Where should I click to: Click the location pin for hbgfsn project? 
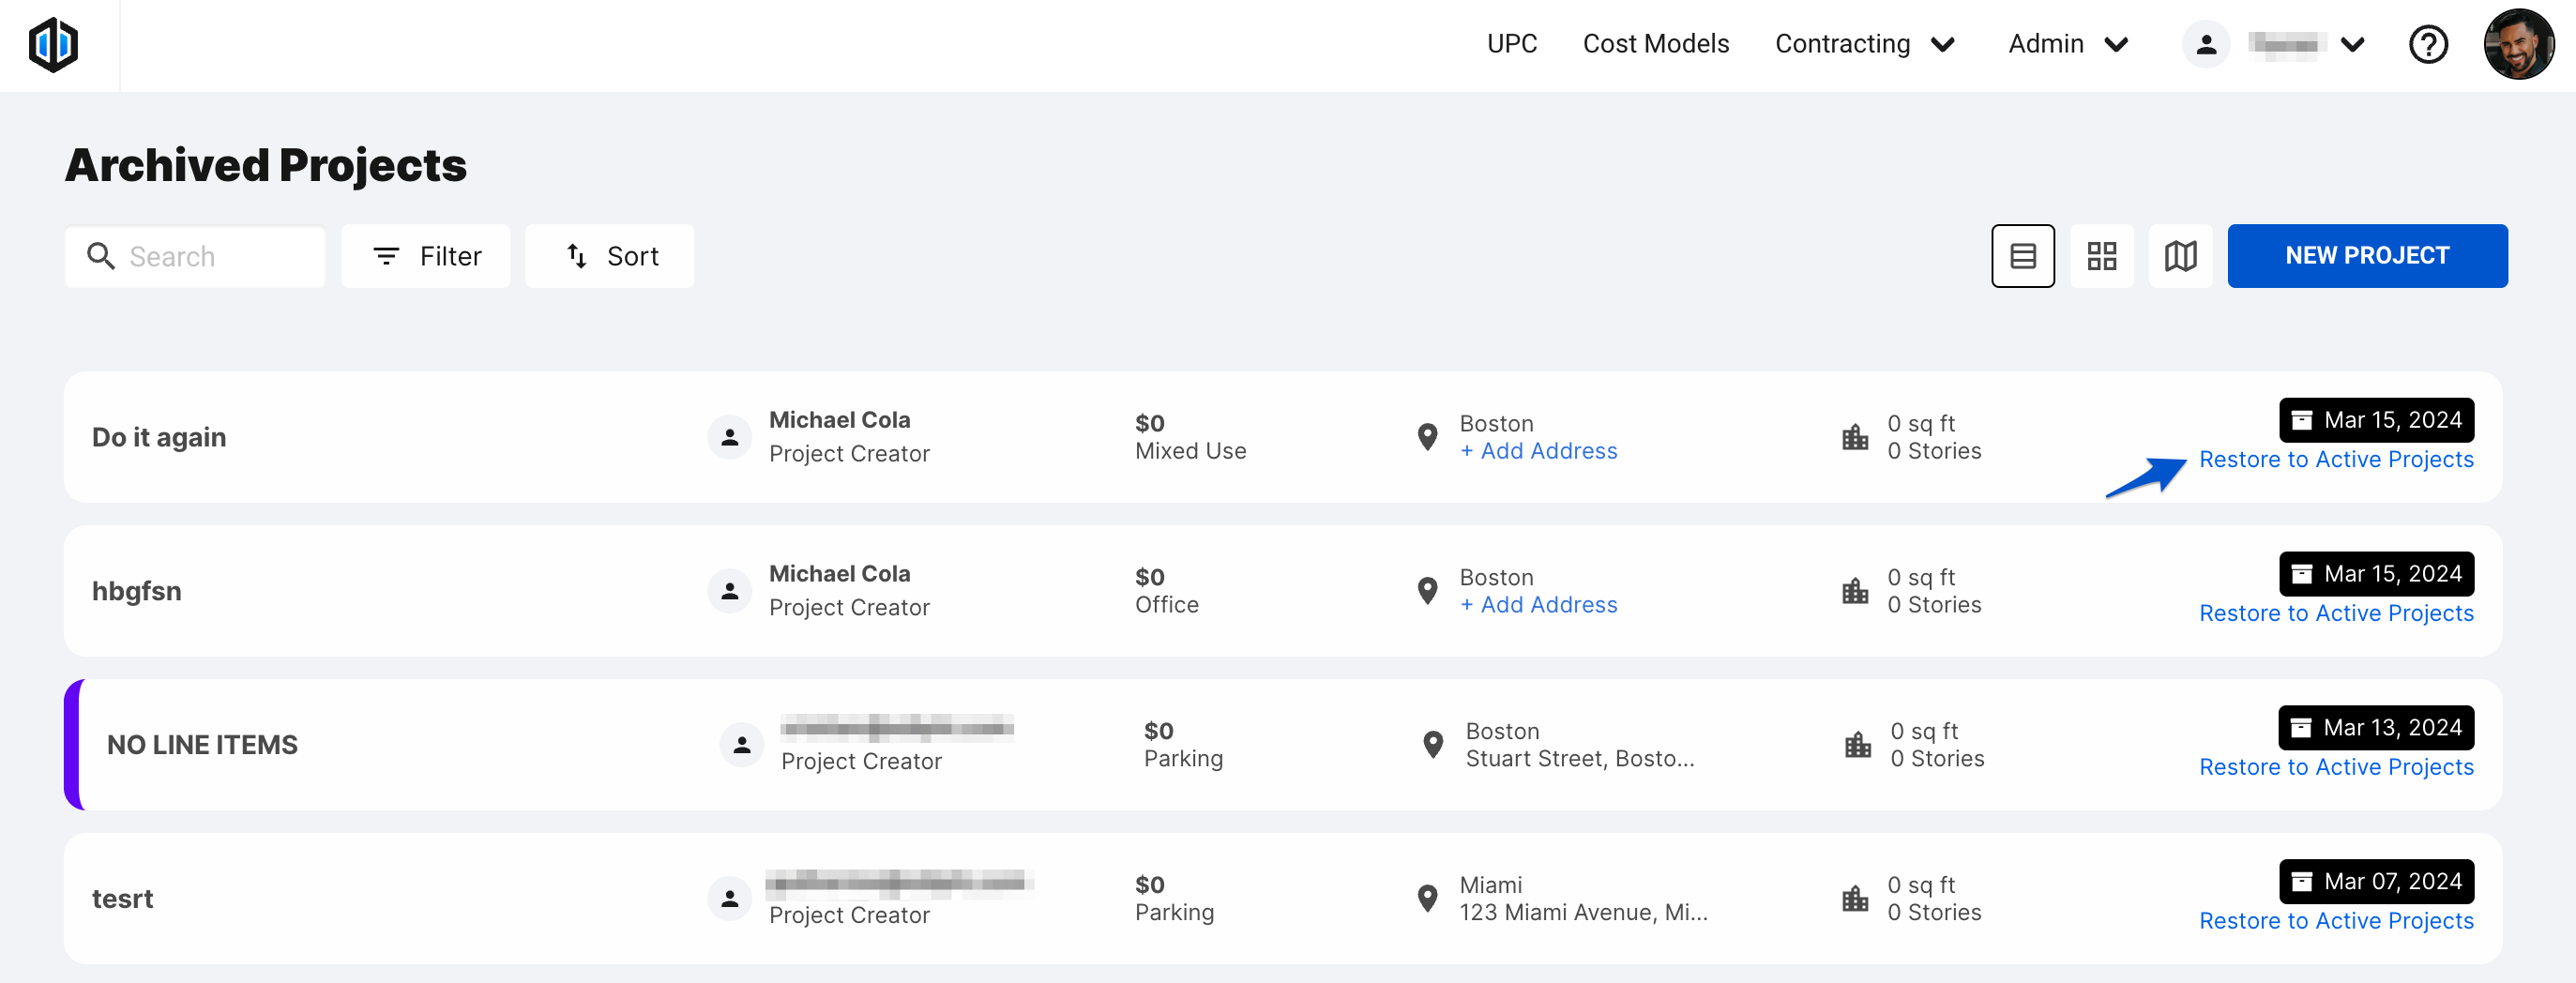click(x=1427, y=591)
